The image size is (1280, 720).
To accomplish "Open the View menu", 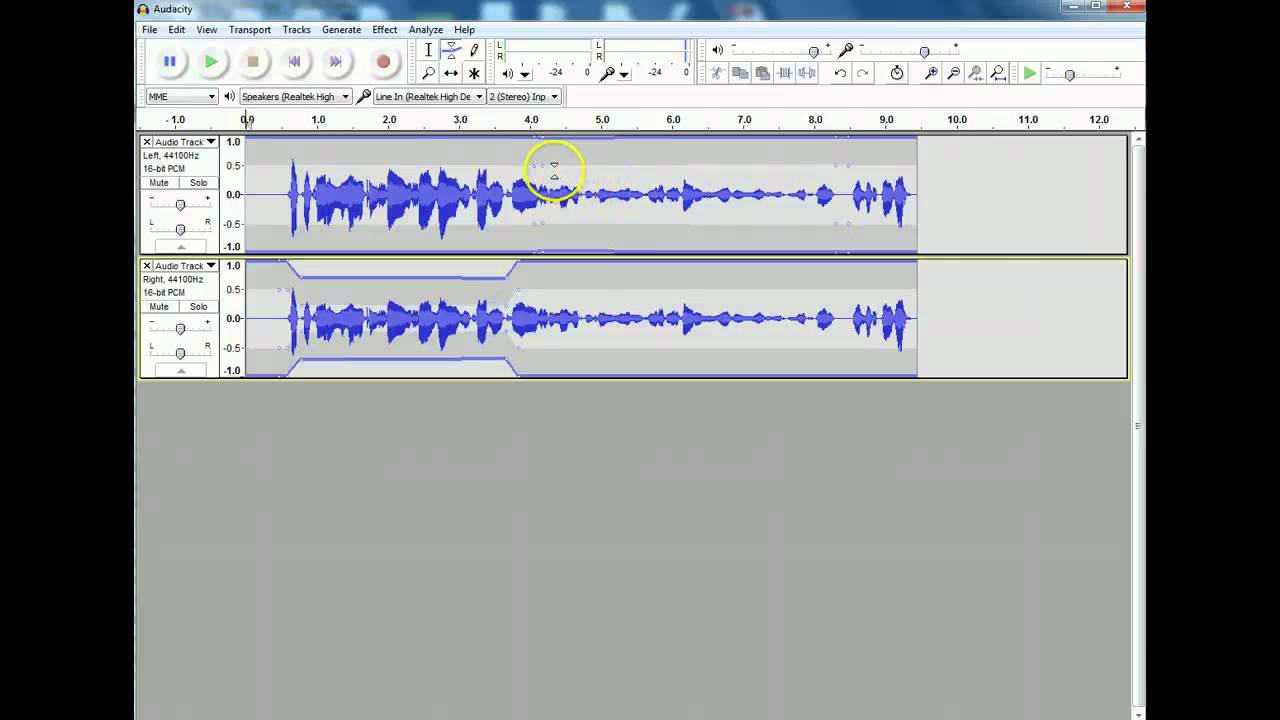I will click(207, 30).
